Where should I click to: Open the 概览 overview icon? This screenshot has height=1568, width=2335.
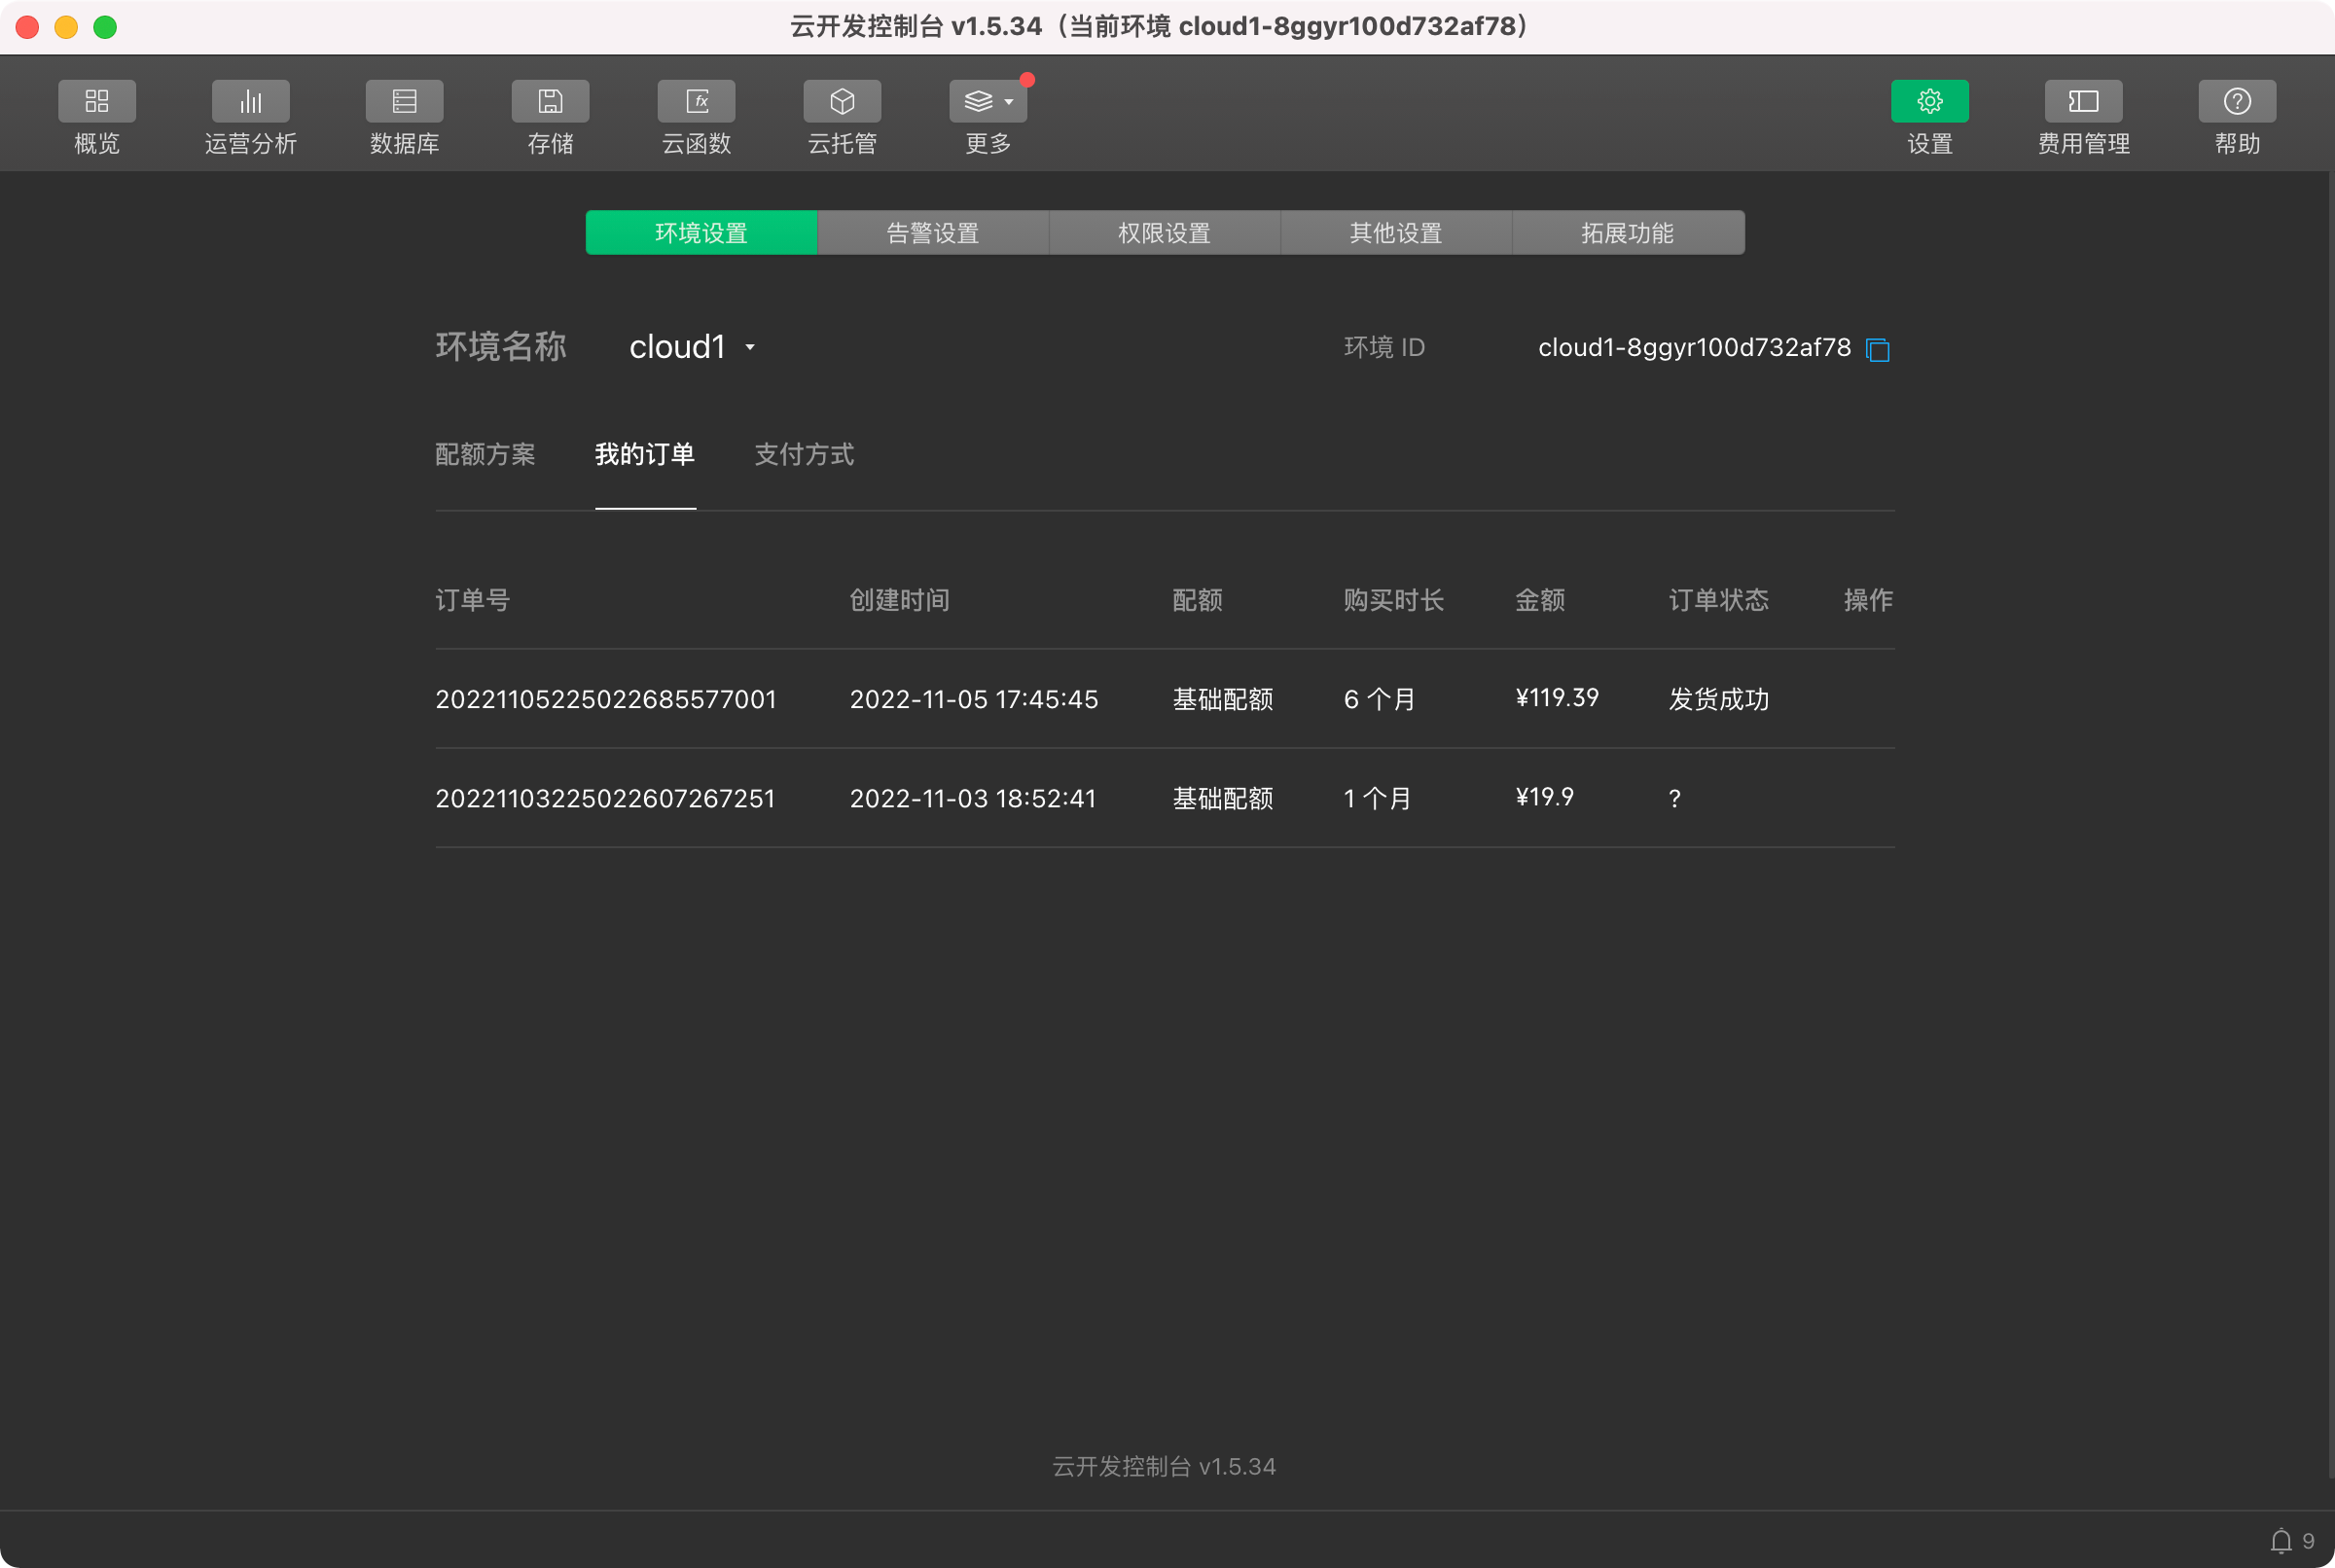coord(96,102)
